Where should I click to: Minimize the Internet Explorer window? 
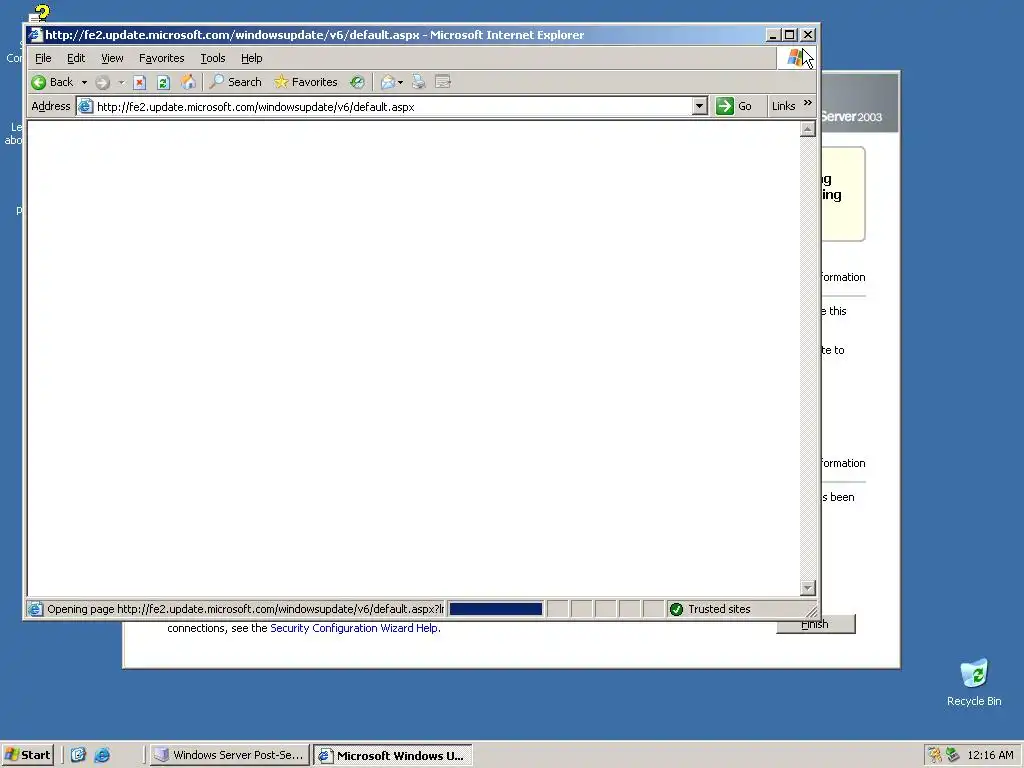click(773, 35)
